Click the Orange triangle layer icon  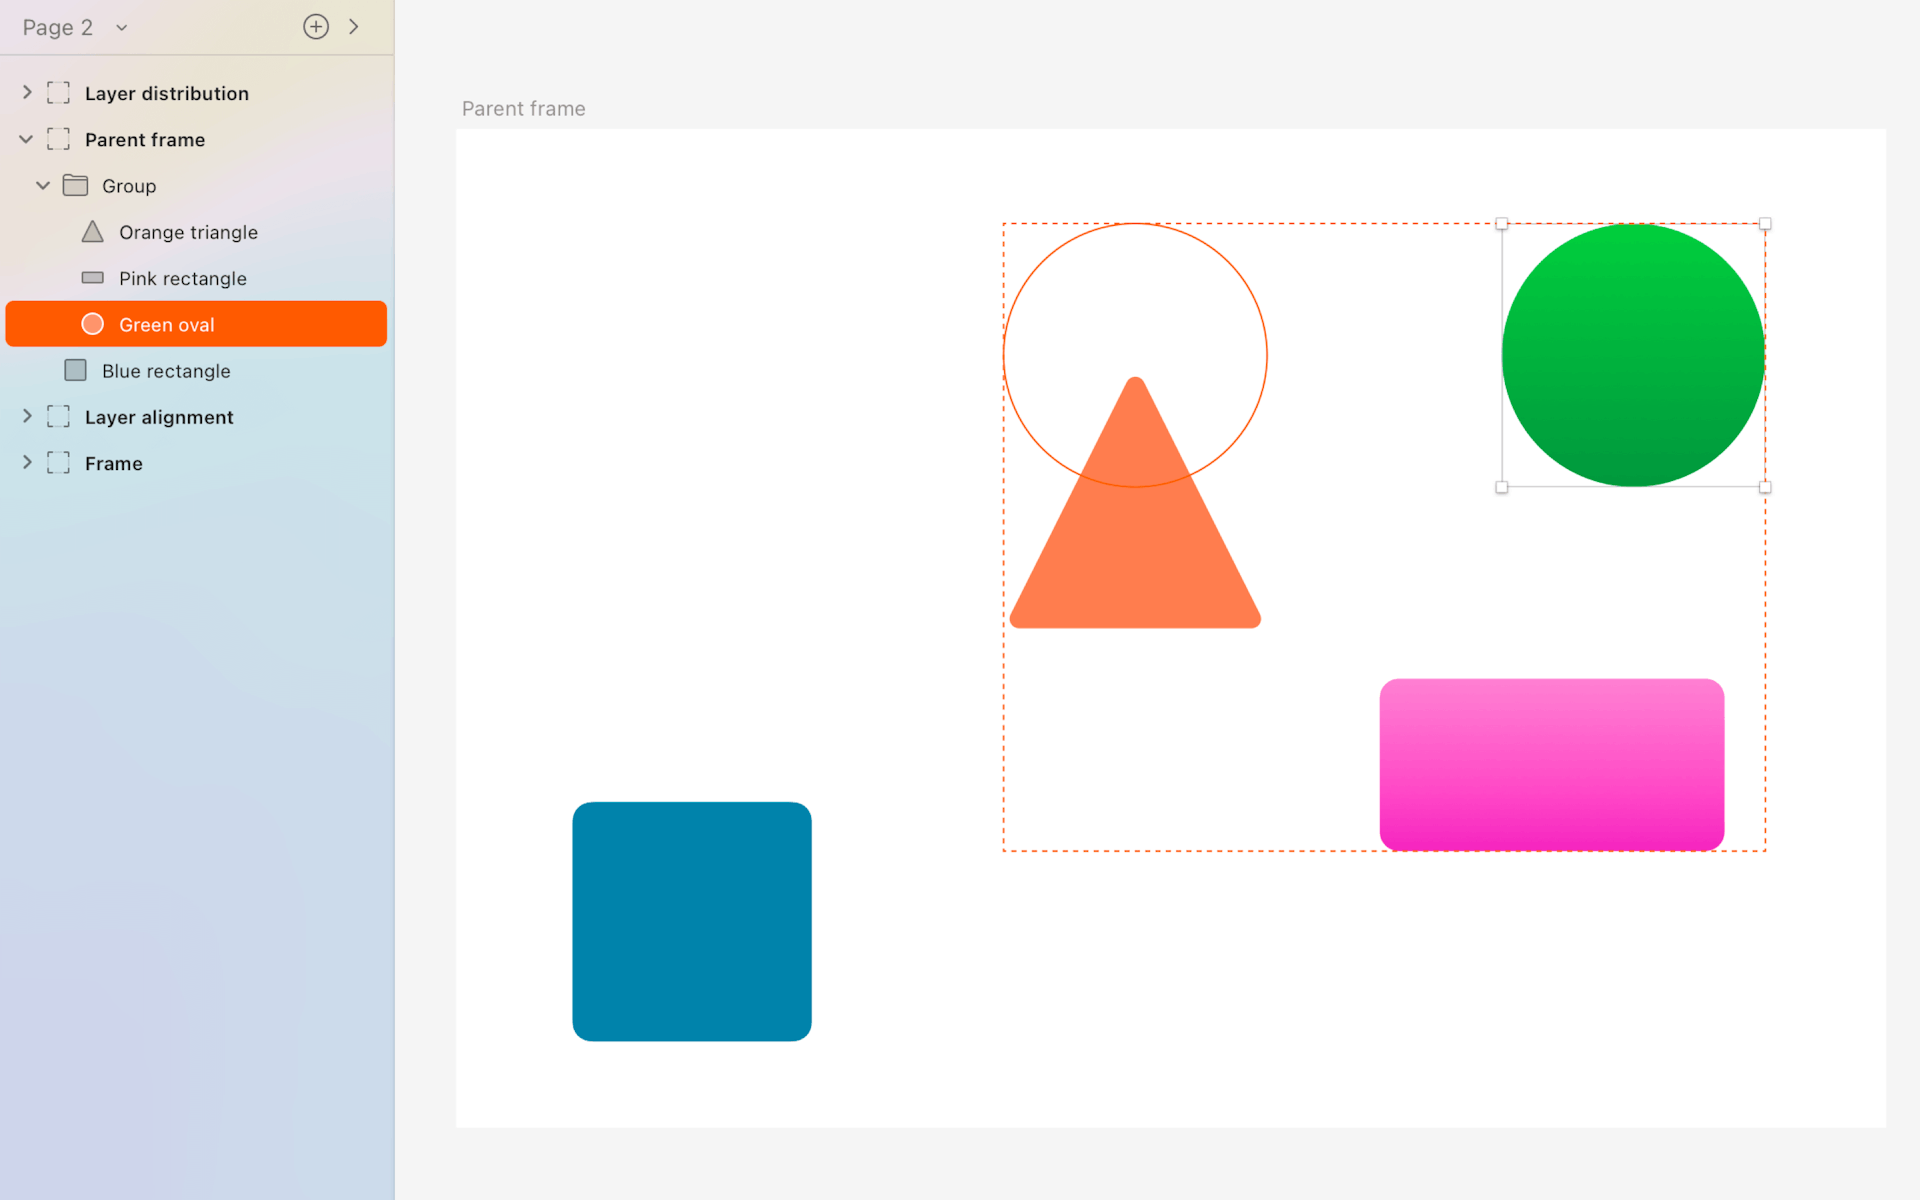(93, 232)
